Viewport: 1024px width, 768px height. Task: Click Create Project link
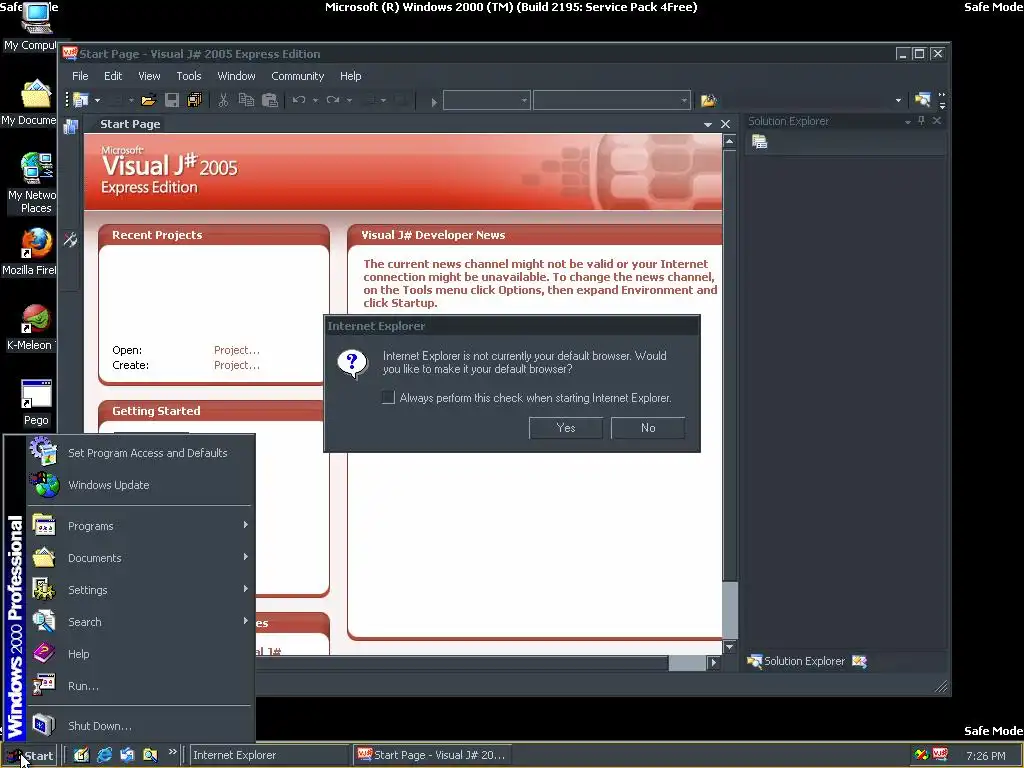[x=237, y=365]
